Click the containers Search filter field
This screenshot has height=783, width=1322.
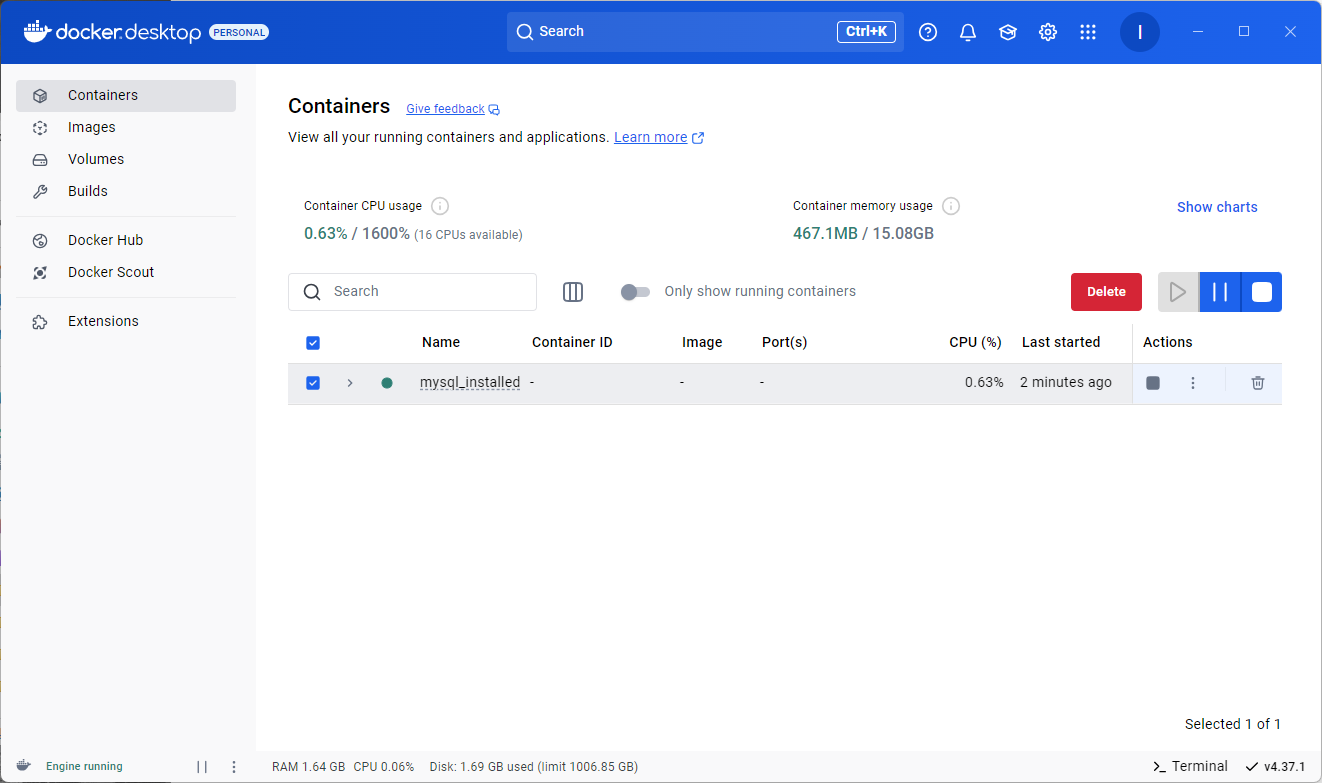pyautogui.click(x=412, y=292)
